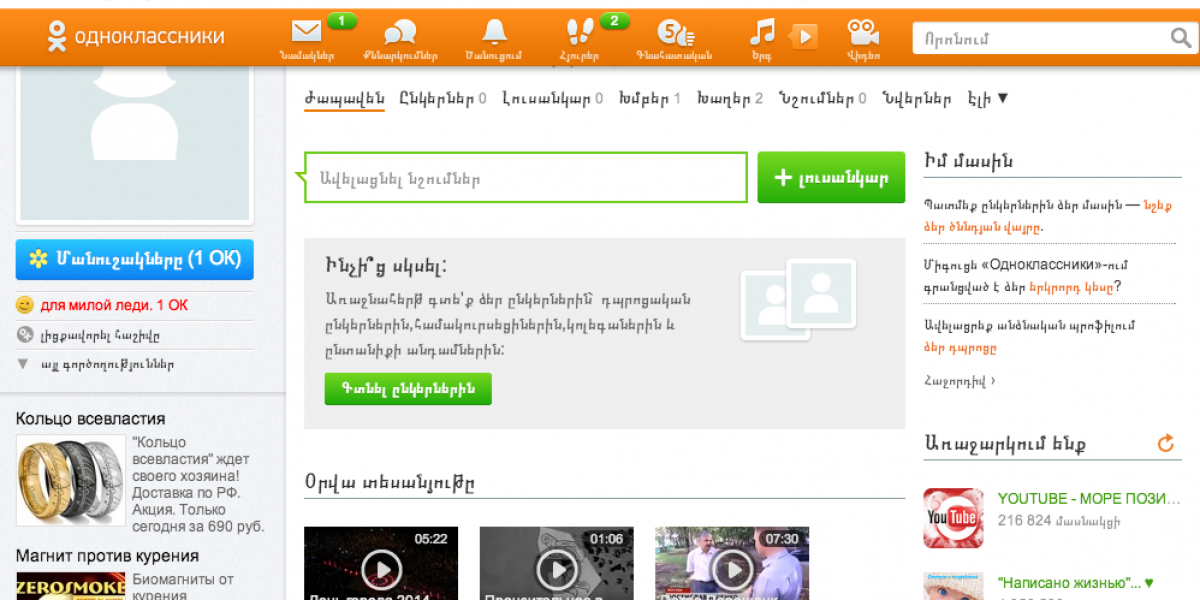
Task: Open Магнит против курения ad title
Action: coord(107,555)
